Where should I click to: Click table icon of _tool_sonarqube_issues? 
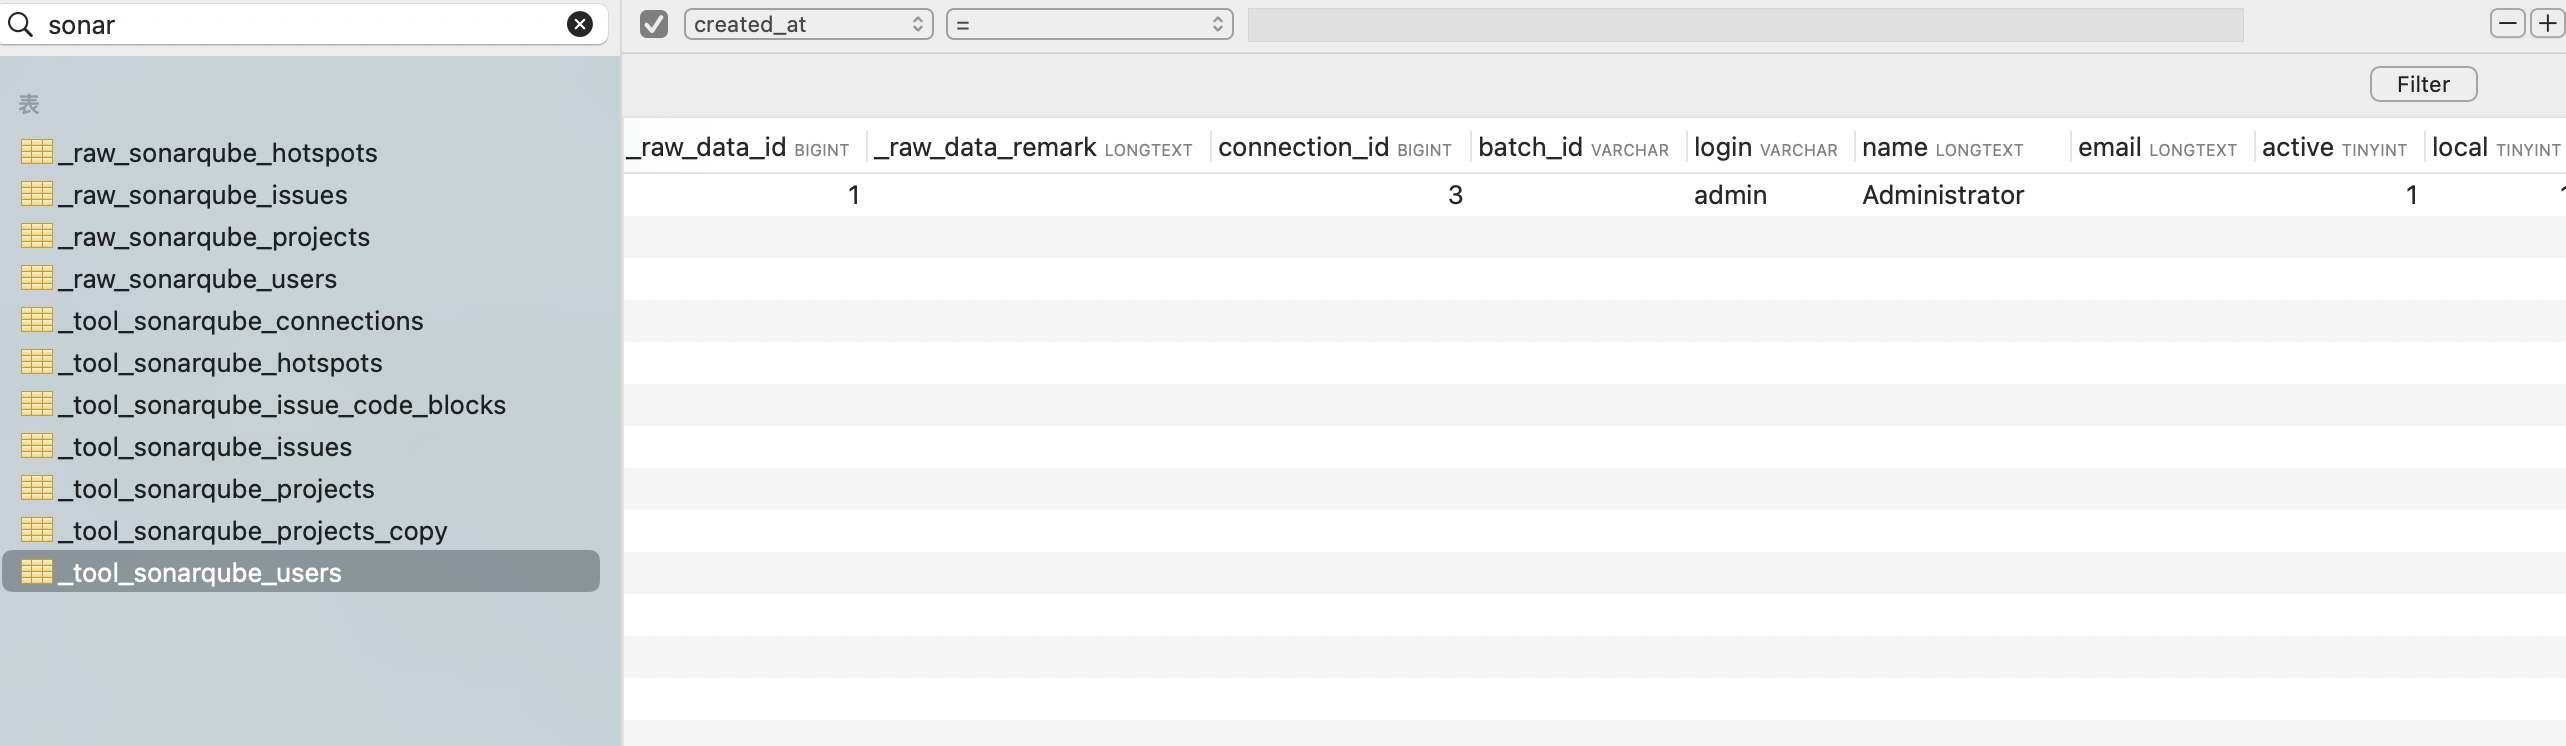pyautogui.click(x=37, y=446)
